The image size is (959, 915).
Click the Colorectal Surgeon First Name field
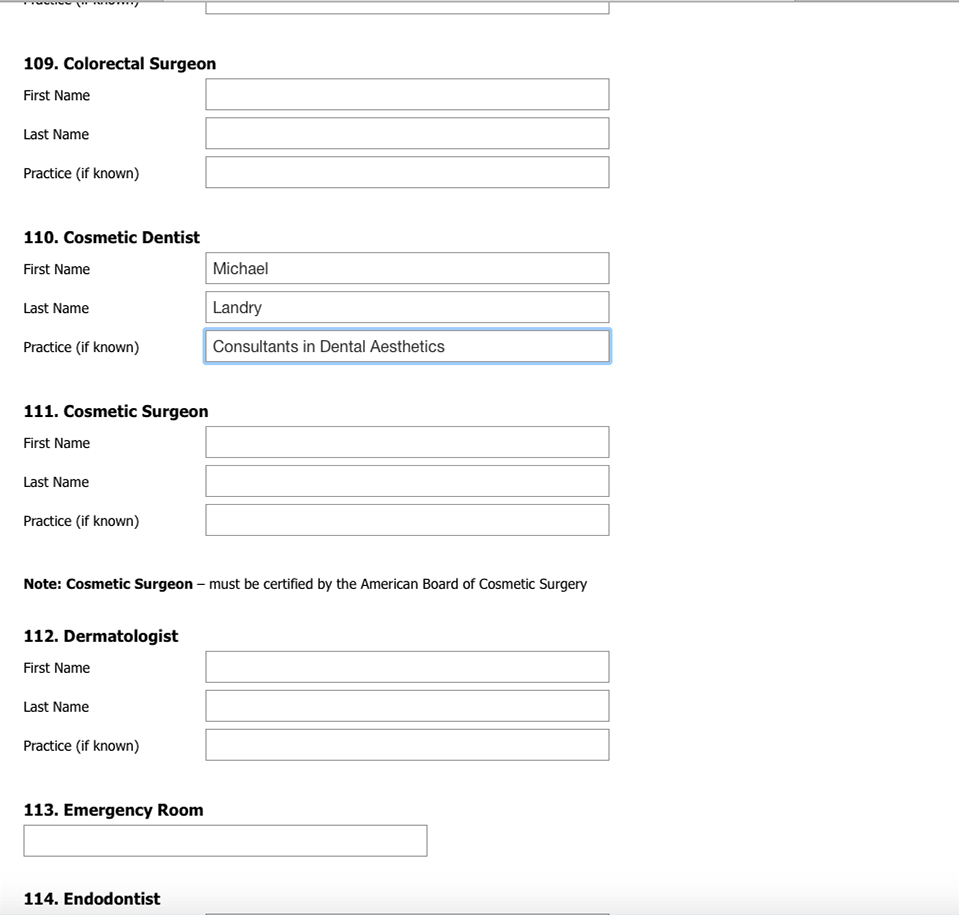click(407, 94)
